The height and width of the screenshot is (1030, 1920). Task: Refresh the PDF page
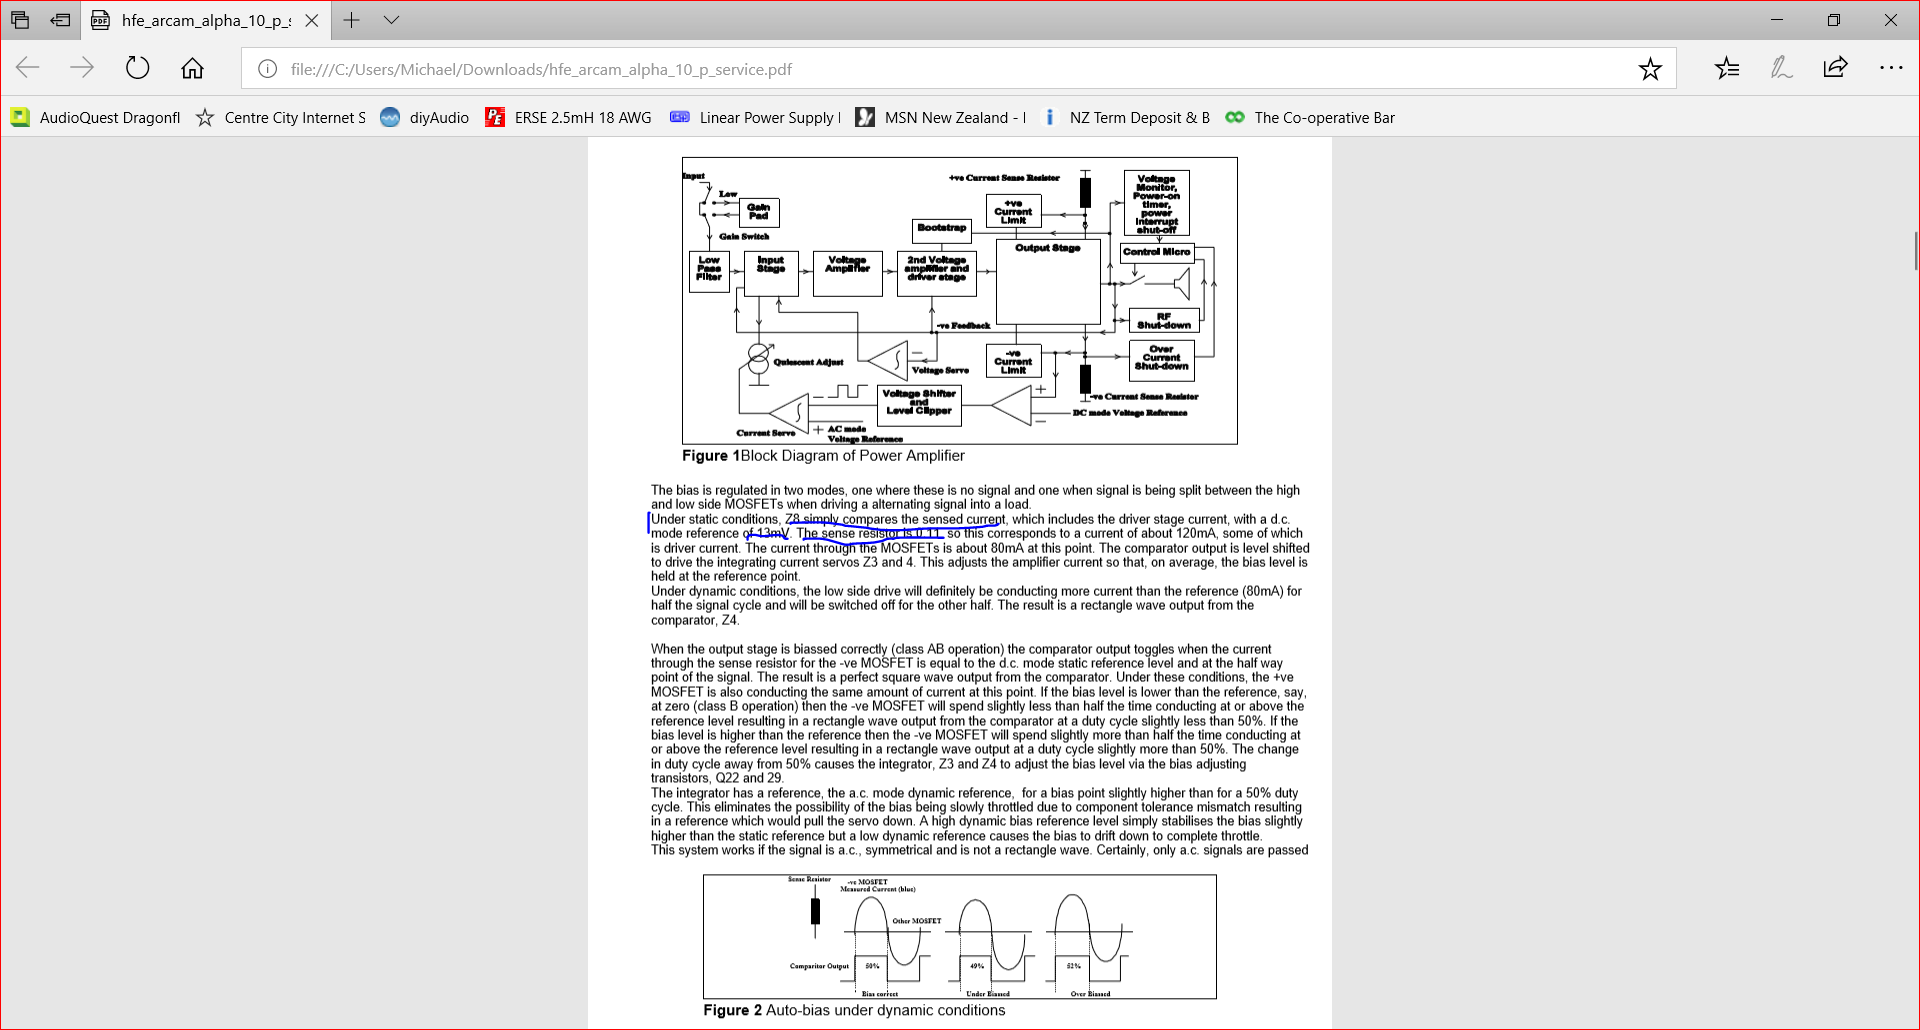coord(137,68)
